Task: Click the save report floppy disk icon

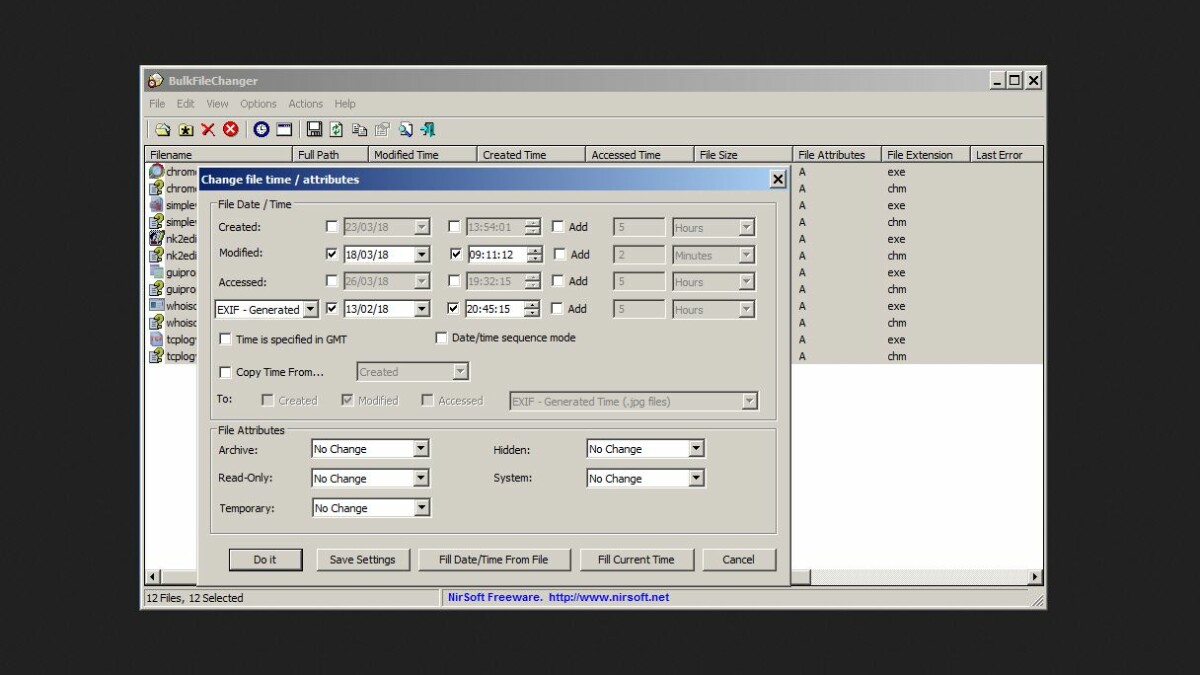Action: point(317,128)
